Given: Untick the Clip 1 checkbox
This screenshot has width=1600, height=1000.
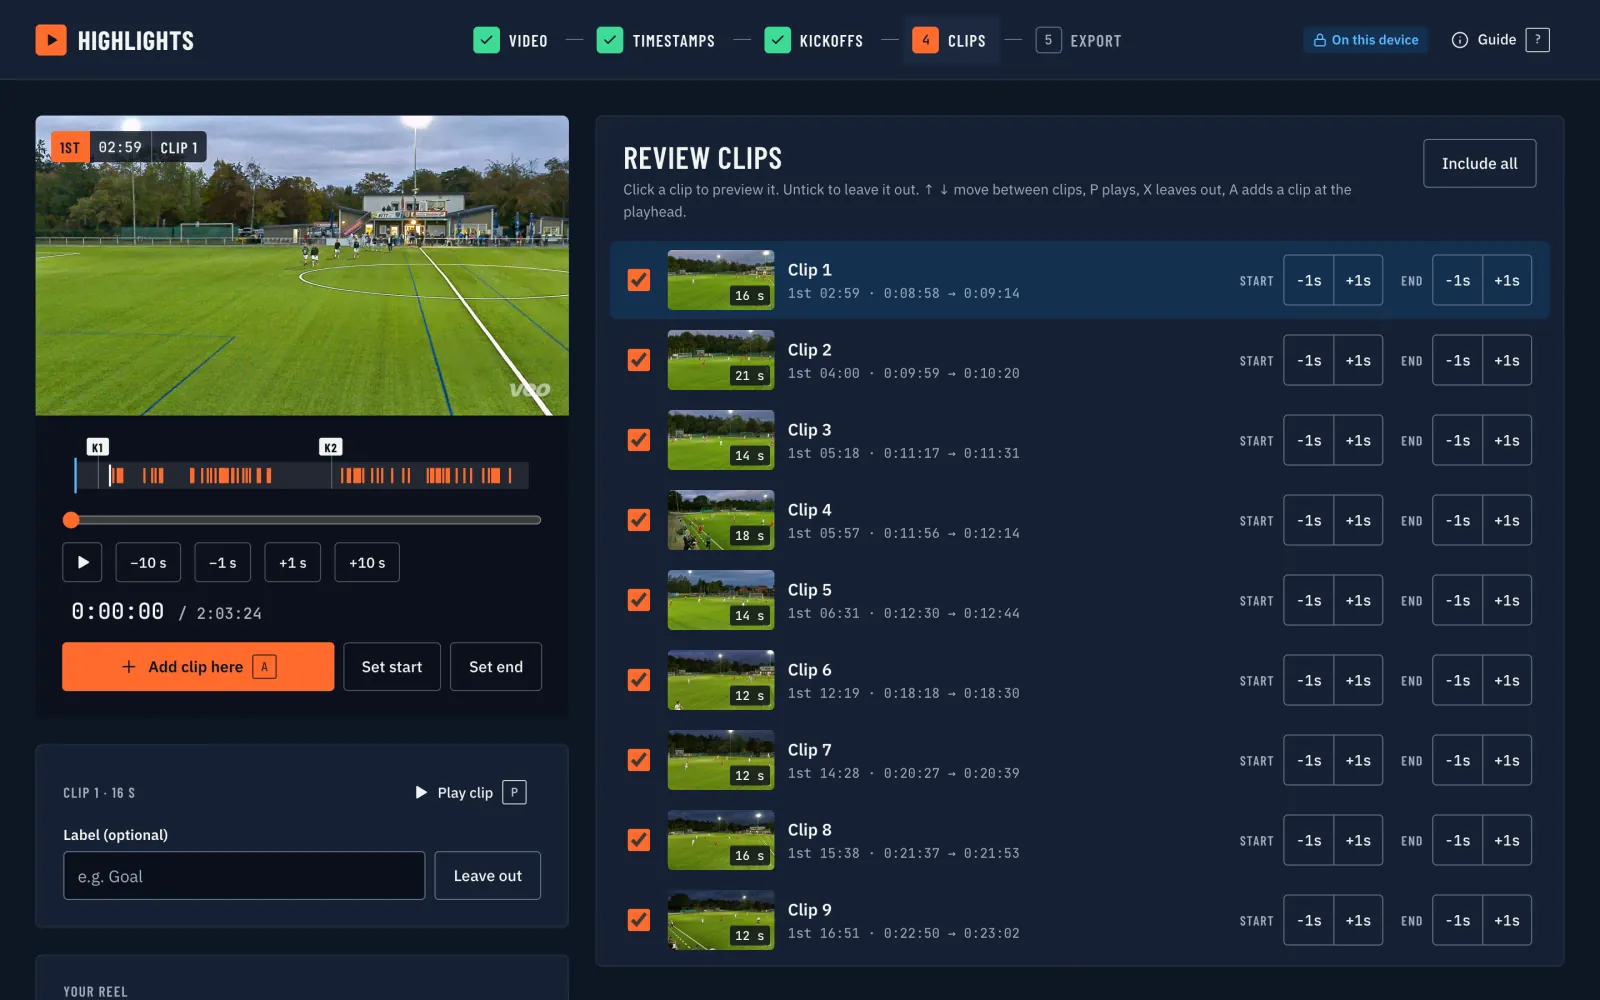Looking at the screenshot, I should point(638,280).
